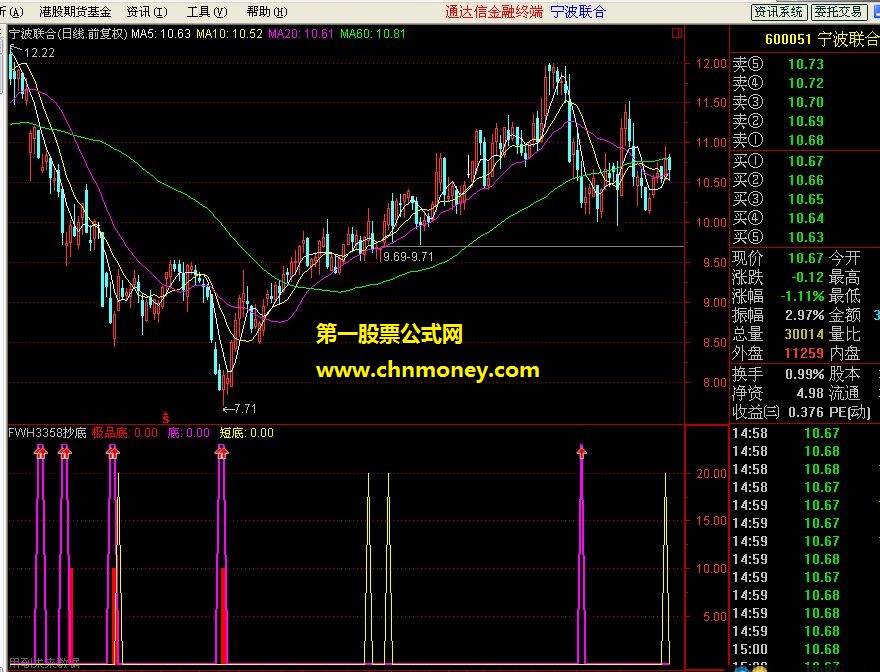Click the 20.00 indicator axis label
This screenshot has height=672, width=880.
point(711,473)
